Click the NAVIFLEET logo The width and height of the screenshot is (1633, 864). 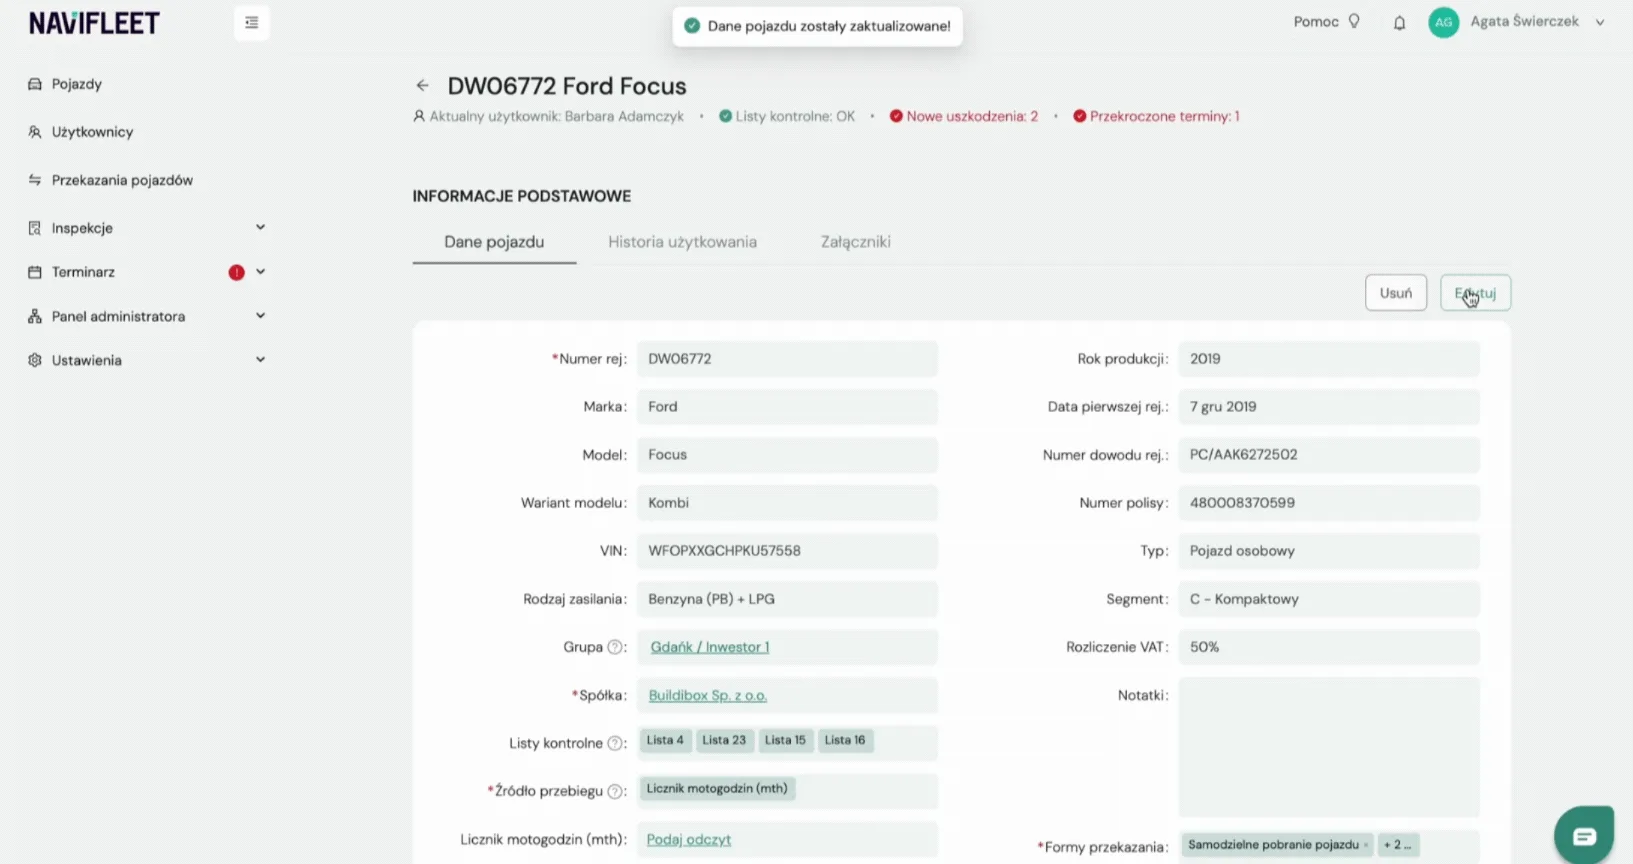point(94,23)
